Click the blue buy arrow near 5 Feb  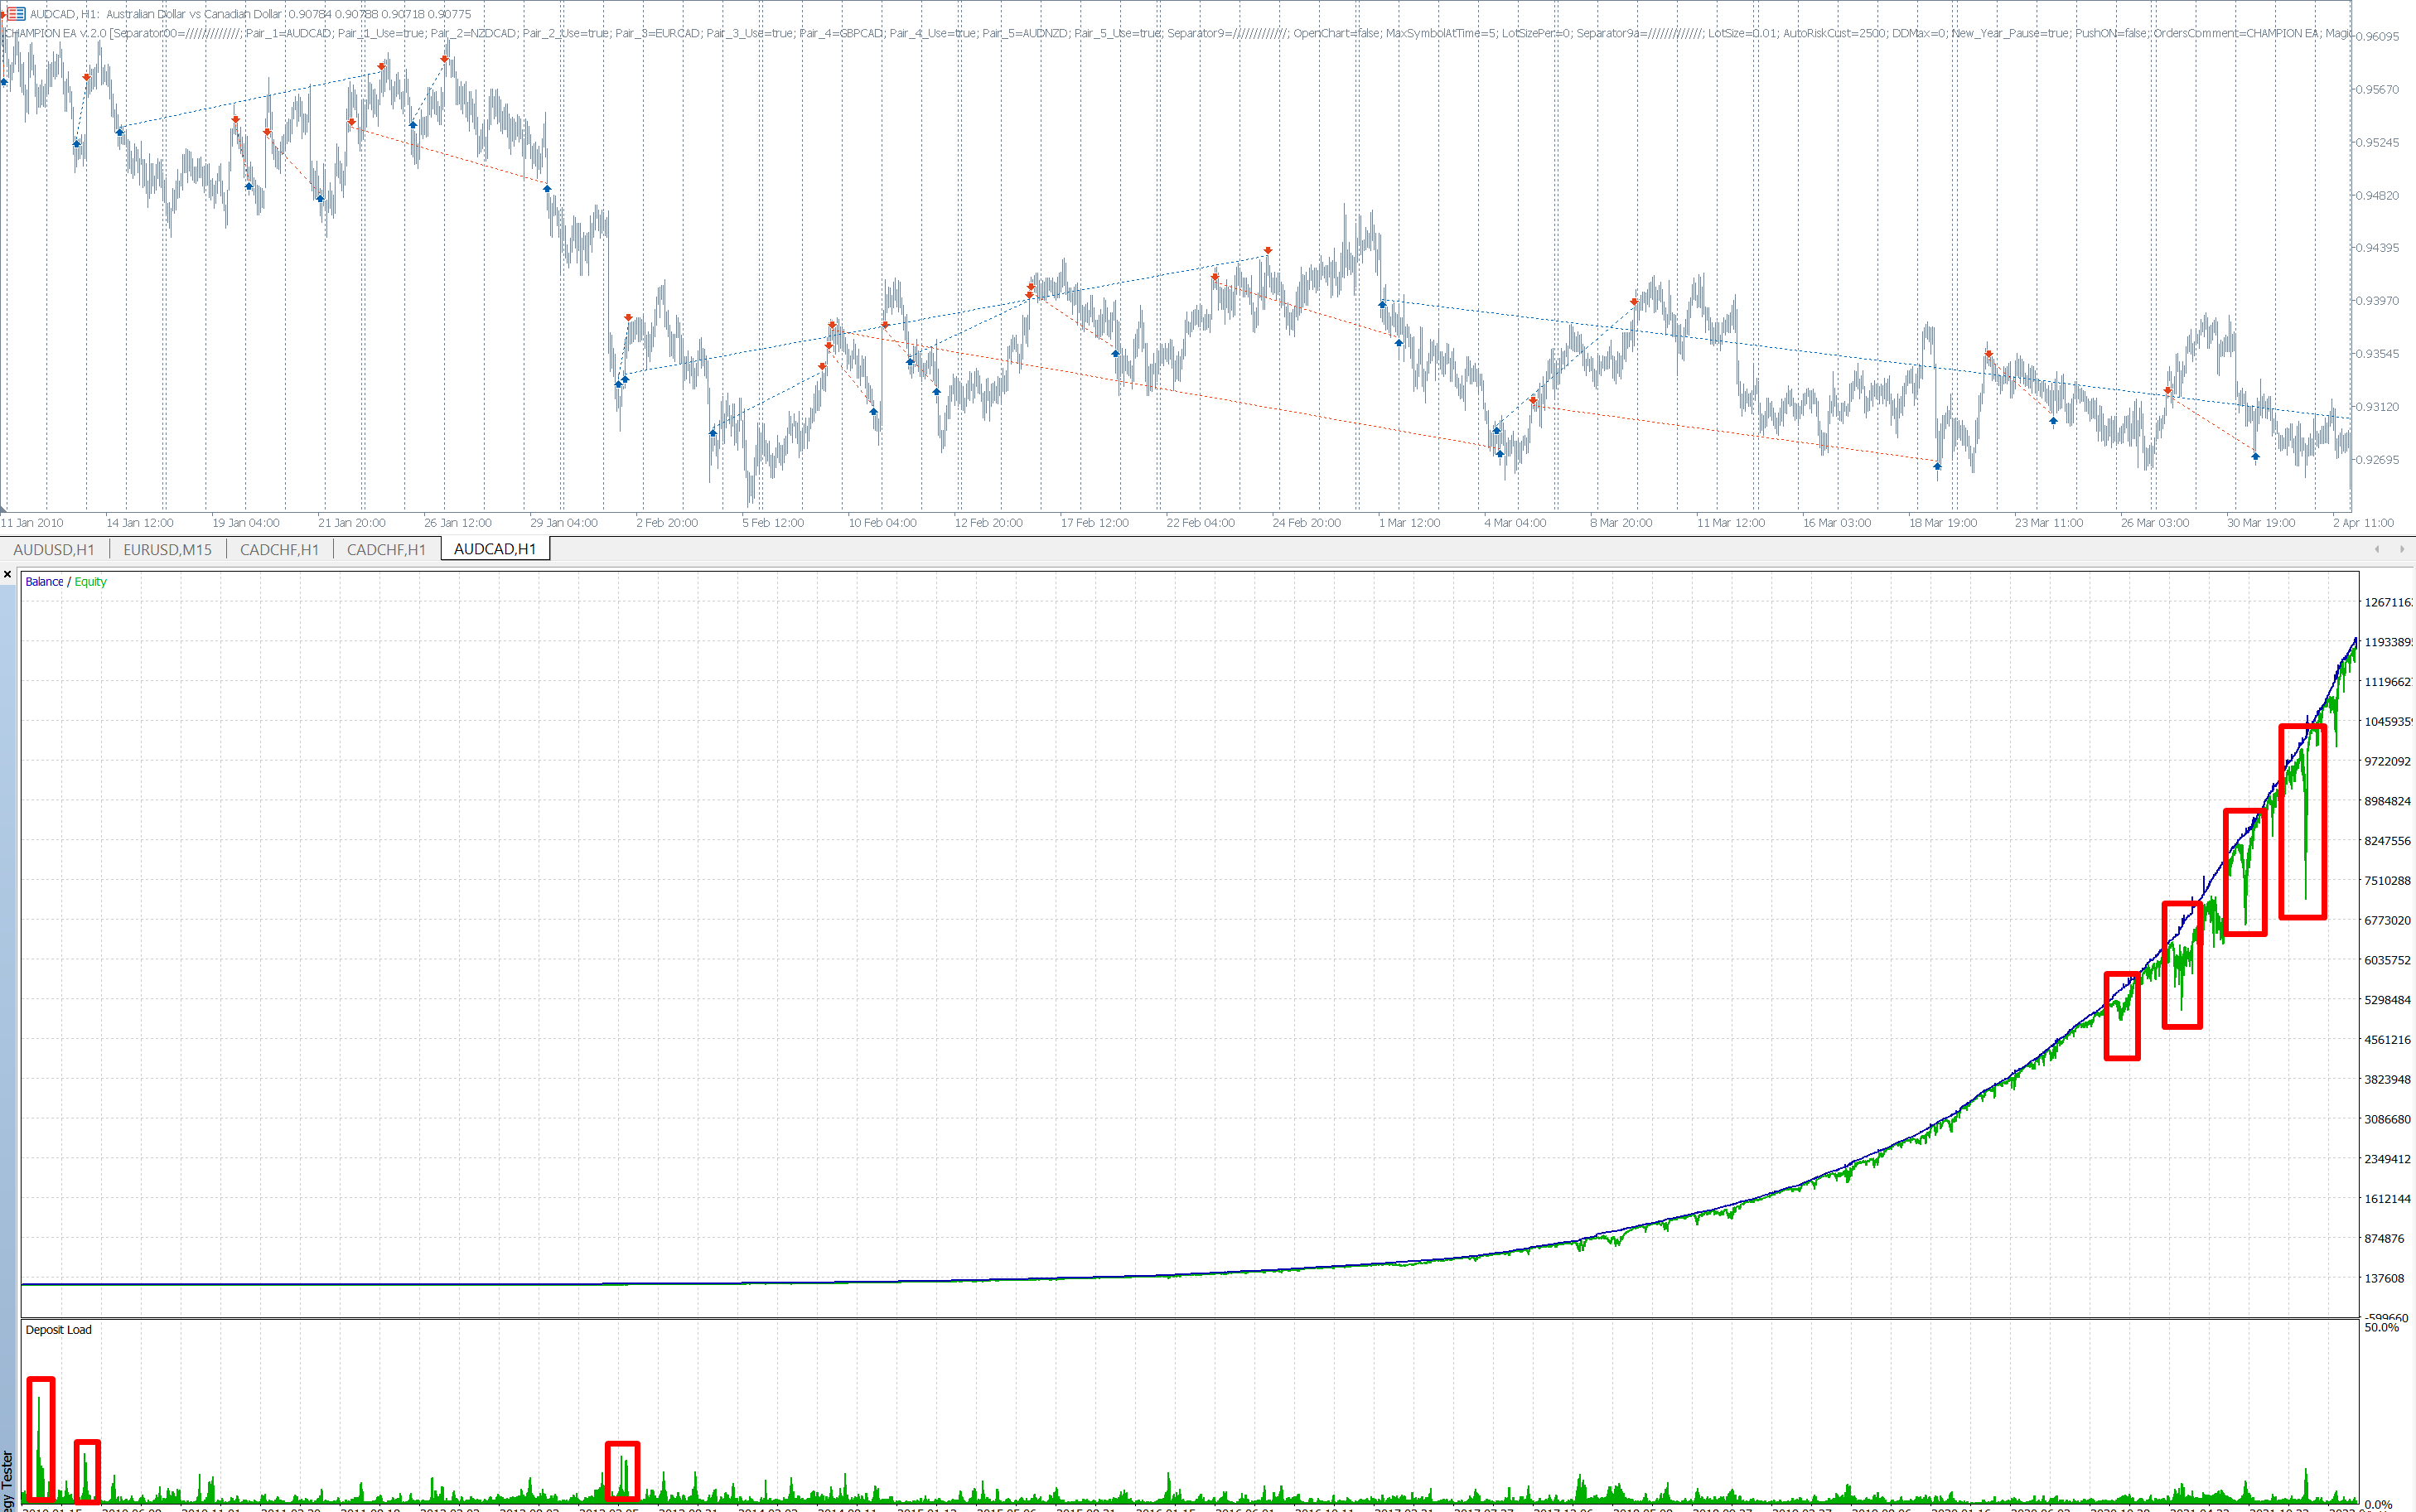click(x=713, y=433)
